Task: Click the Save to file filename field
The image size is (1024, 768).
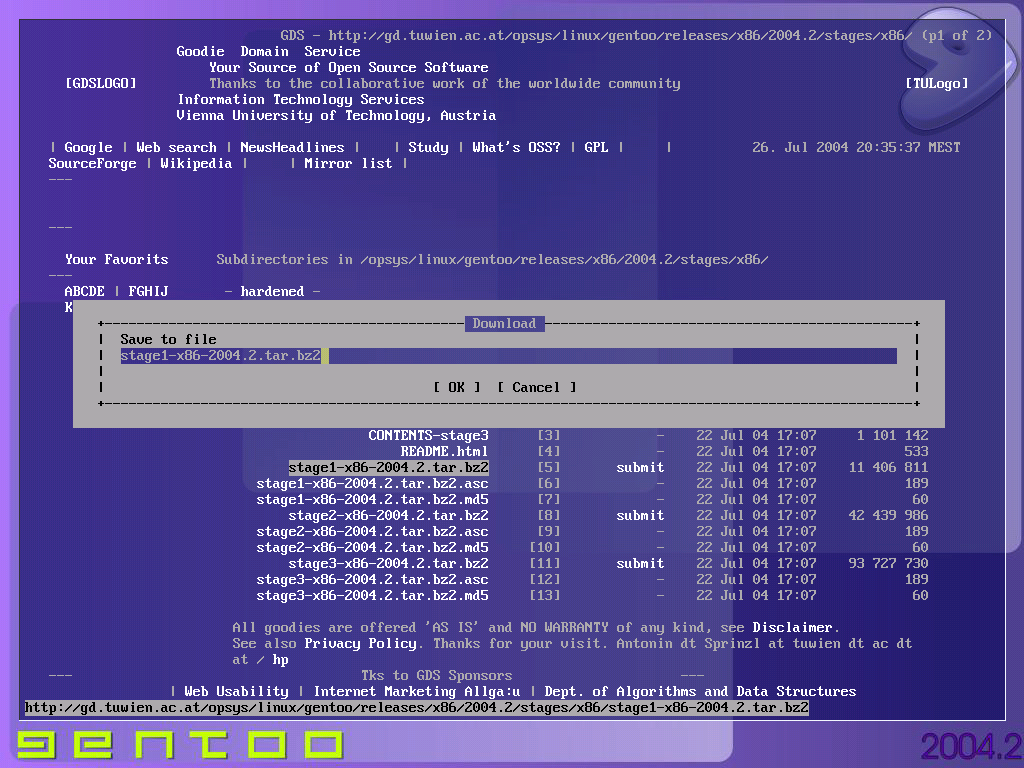Action: tap(508, 356)
